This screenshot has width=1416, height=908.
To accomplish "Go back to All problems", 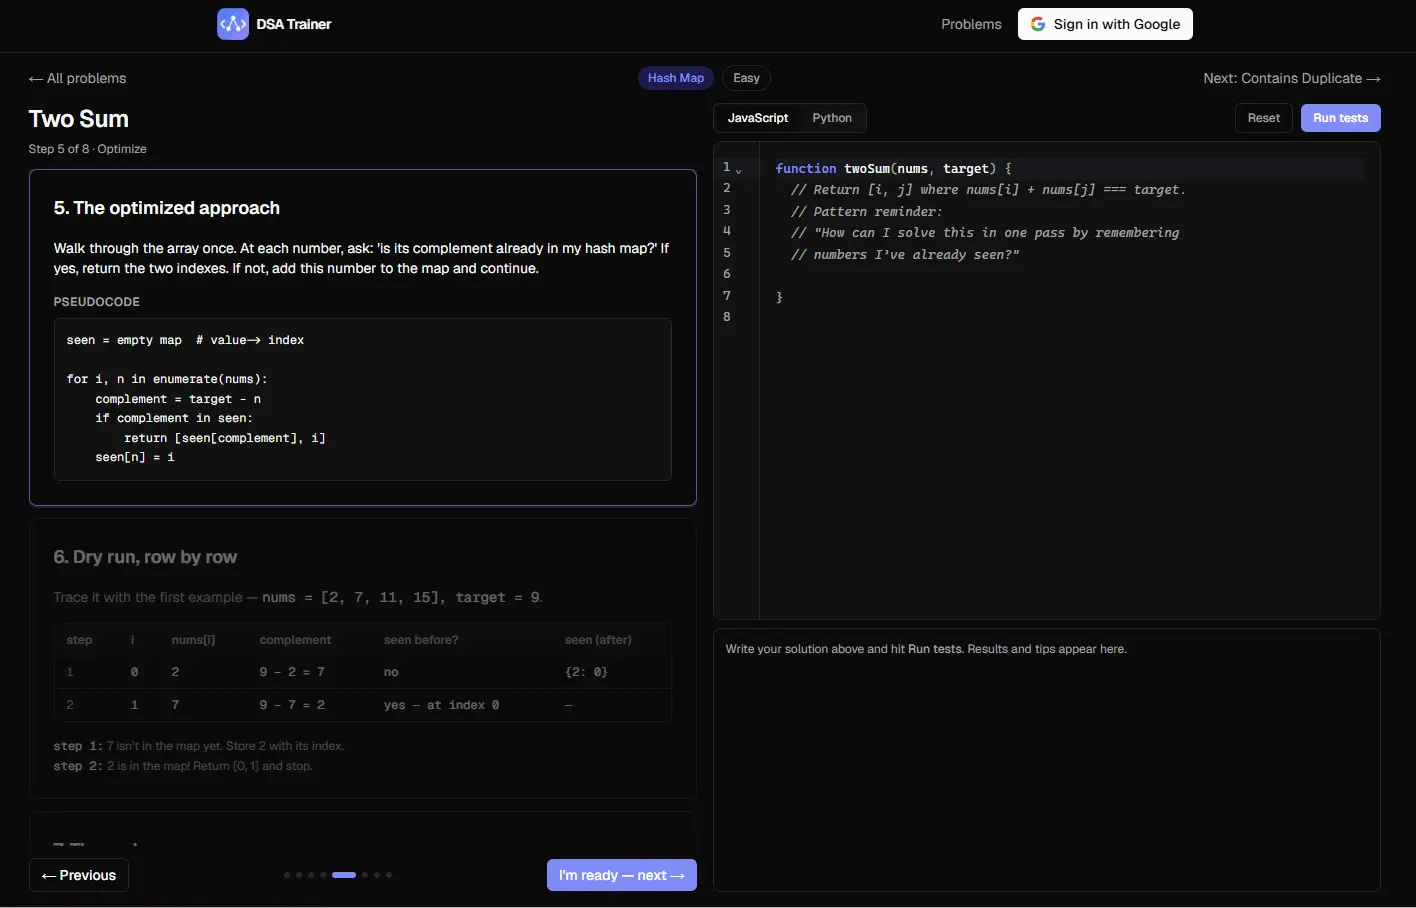I will coord(78,78).
